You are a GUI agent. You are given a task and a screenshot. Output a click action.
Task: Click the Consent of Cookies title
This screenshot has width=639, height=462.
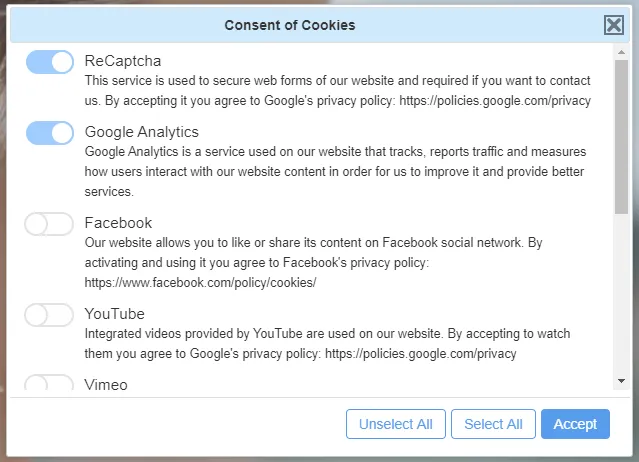pos(289,25)
